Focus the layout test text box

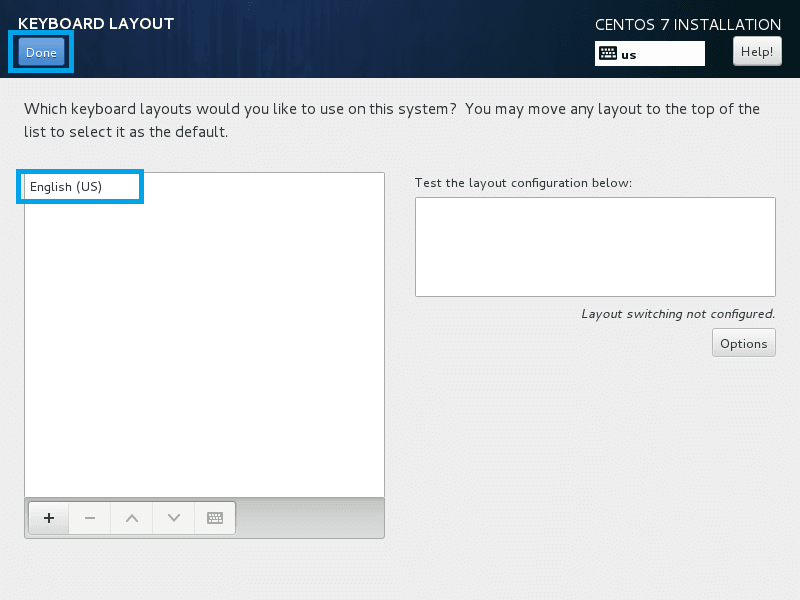595,247
